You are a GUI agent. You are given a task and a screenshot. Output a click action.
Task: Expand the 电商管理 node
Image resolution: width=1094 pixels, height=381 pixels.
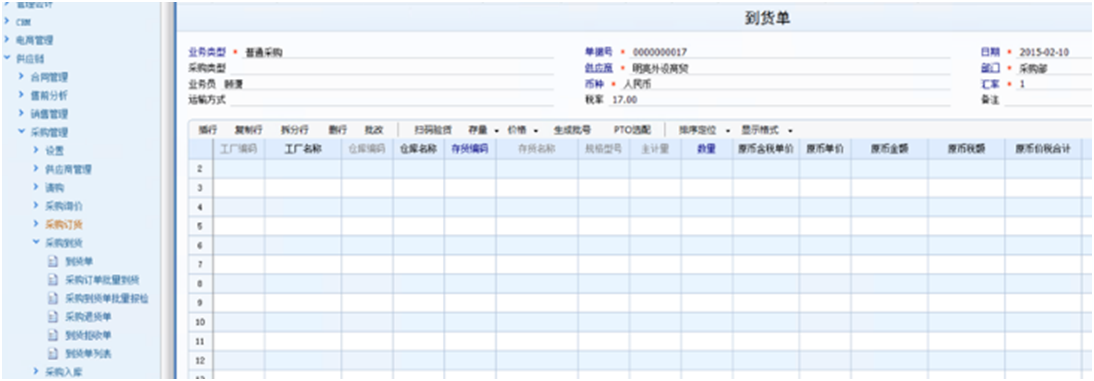7,40
